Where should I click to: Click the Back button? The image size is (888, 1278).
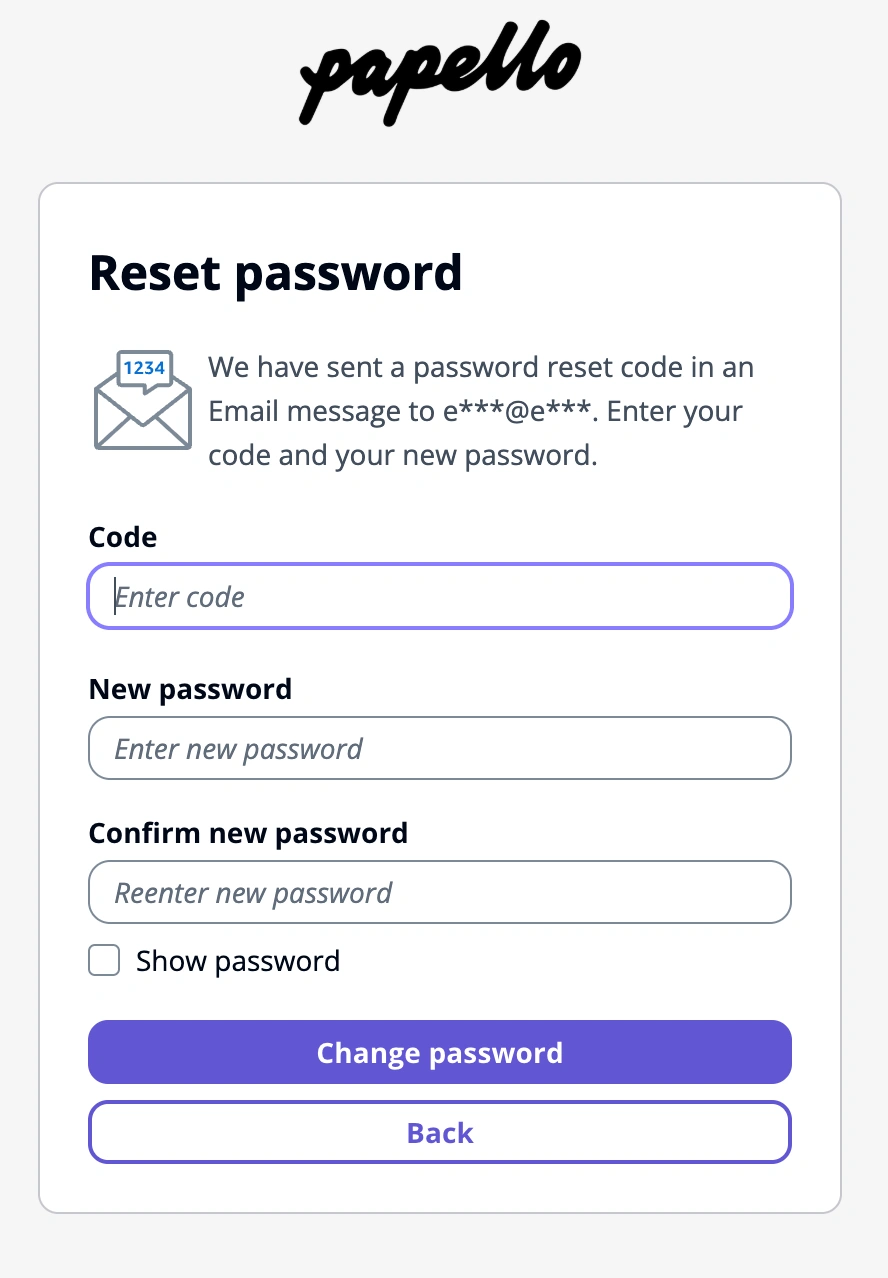coord(440,1132)
